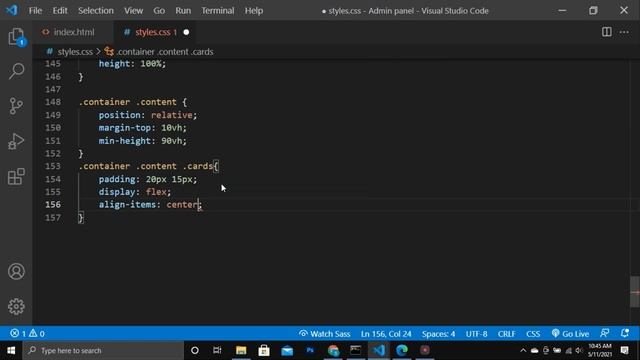
Task: Open the Edit menu
Action: (x=60, y=11)
